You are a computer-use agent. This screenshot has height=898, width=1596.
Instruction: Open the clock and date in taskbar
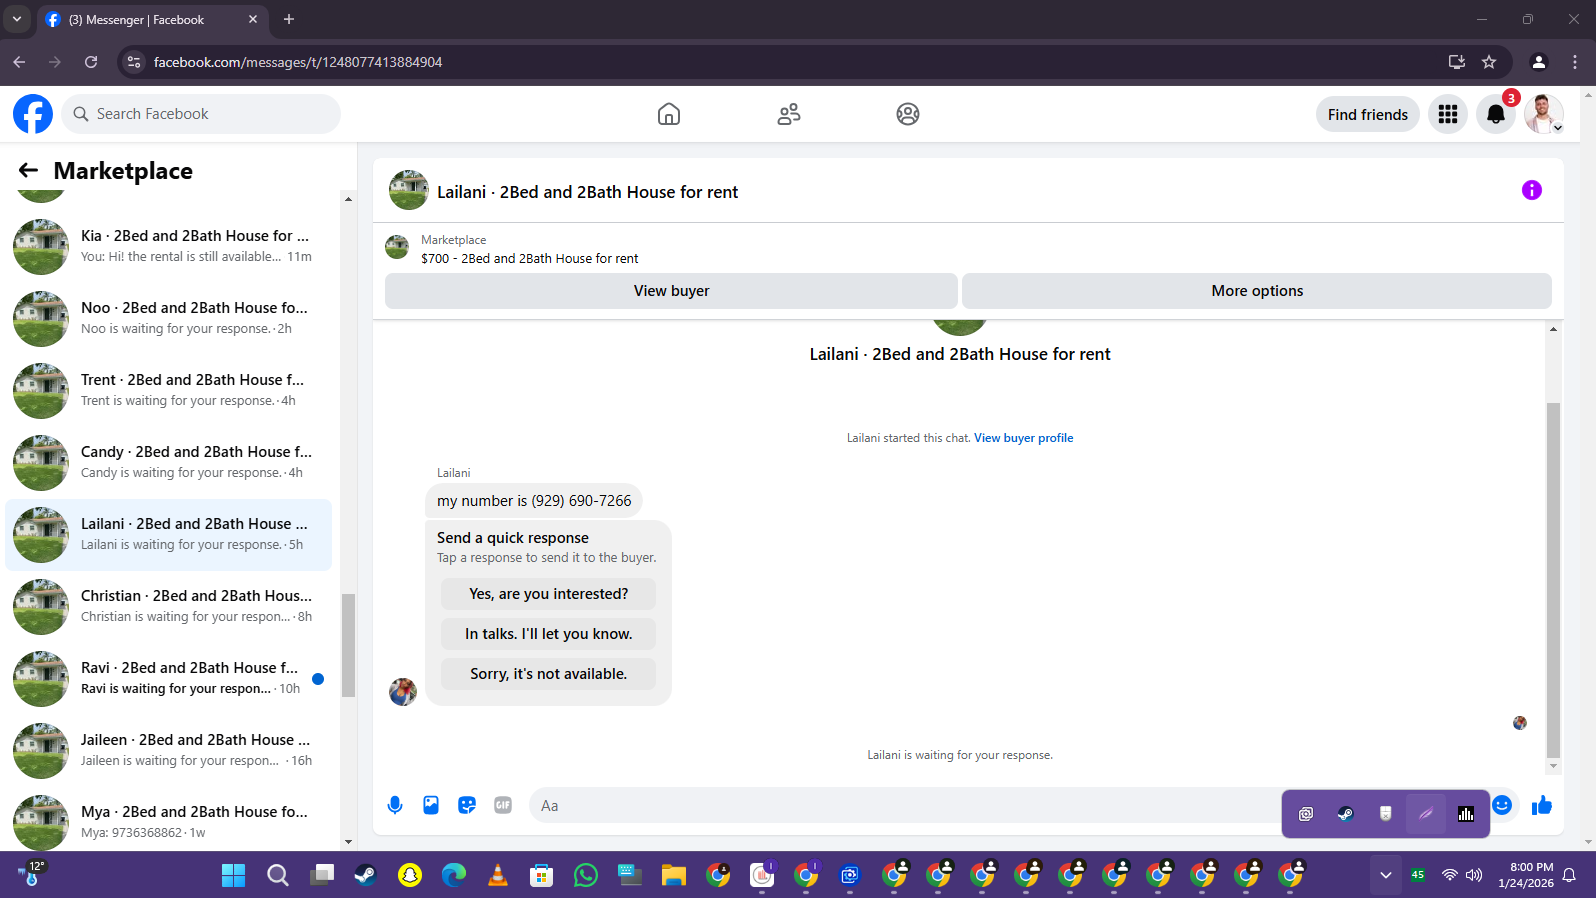tap(1526, 875)
